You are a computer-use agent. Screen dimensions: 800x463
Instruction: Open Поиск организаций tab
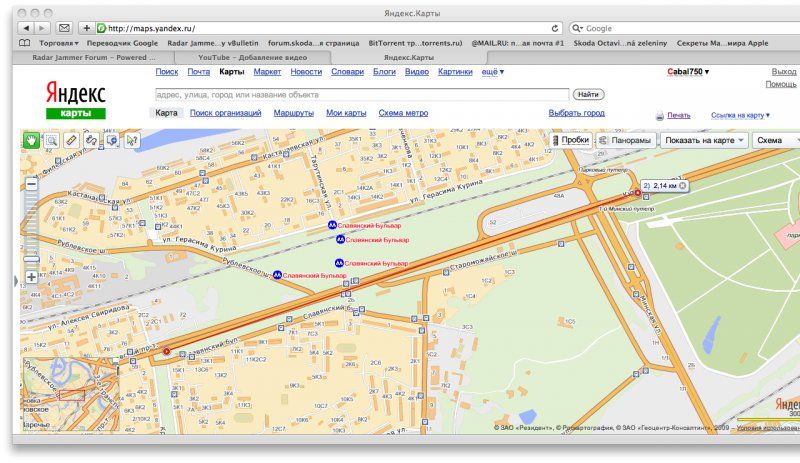coord(226,113)
